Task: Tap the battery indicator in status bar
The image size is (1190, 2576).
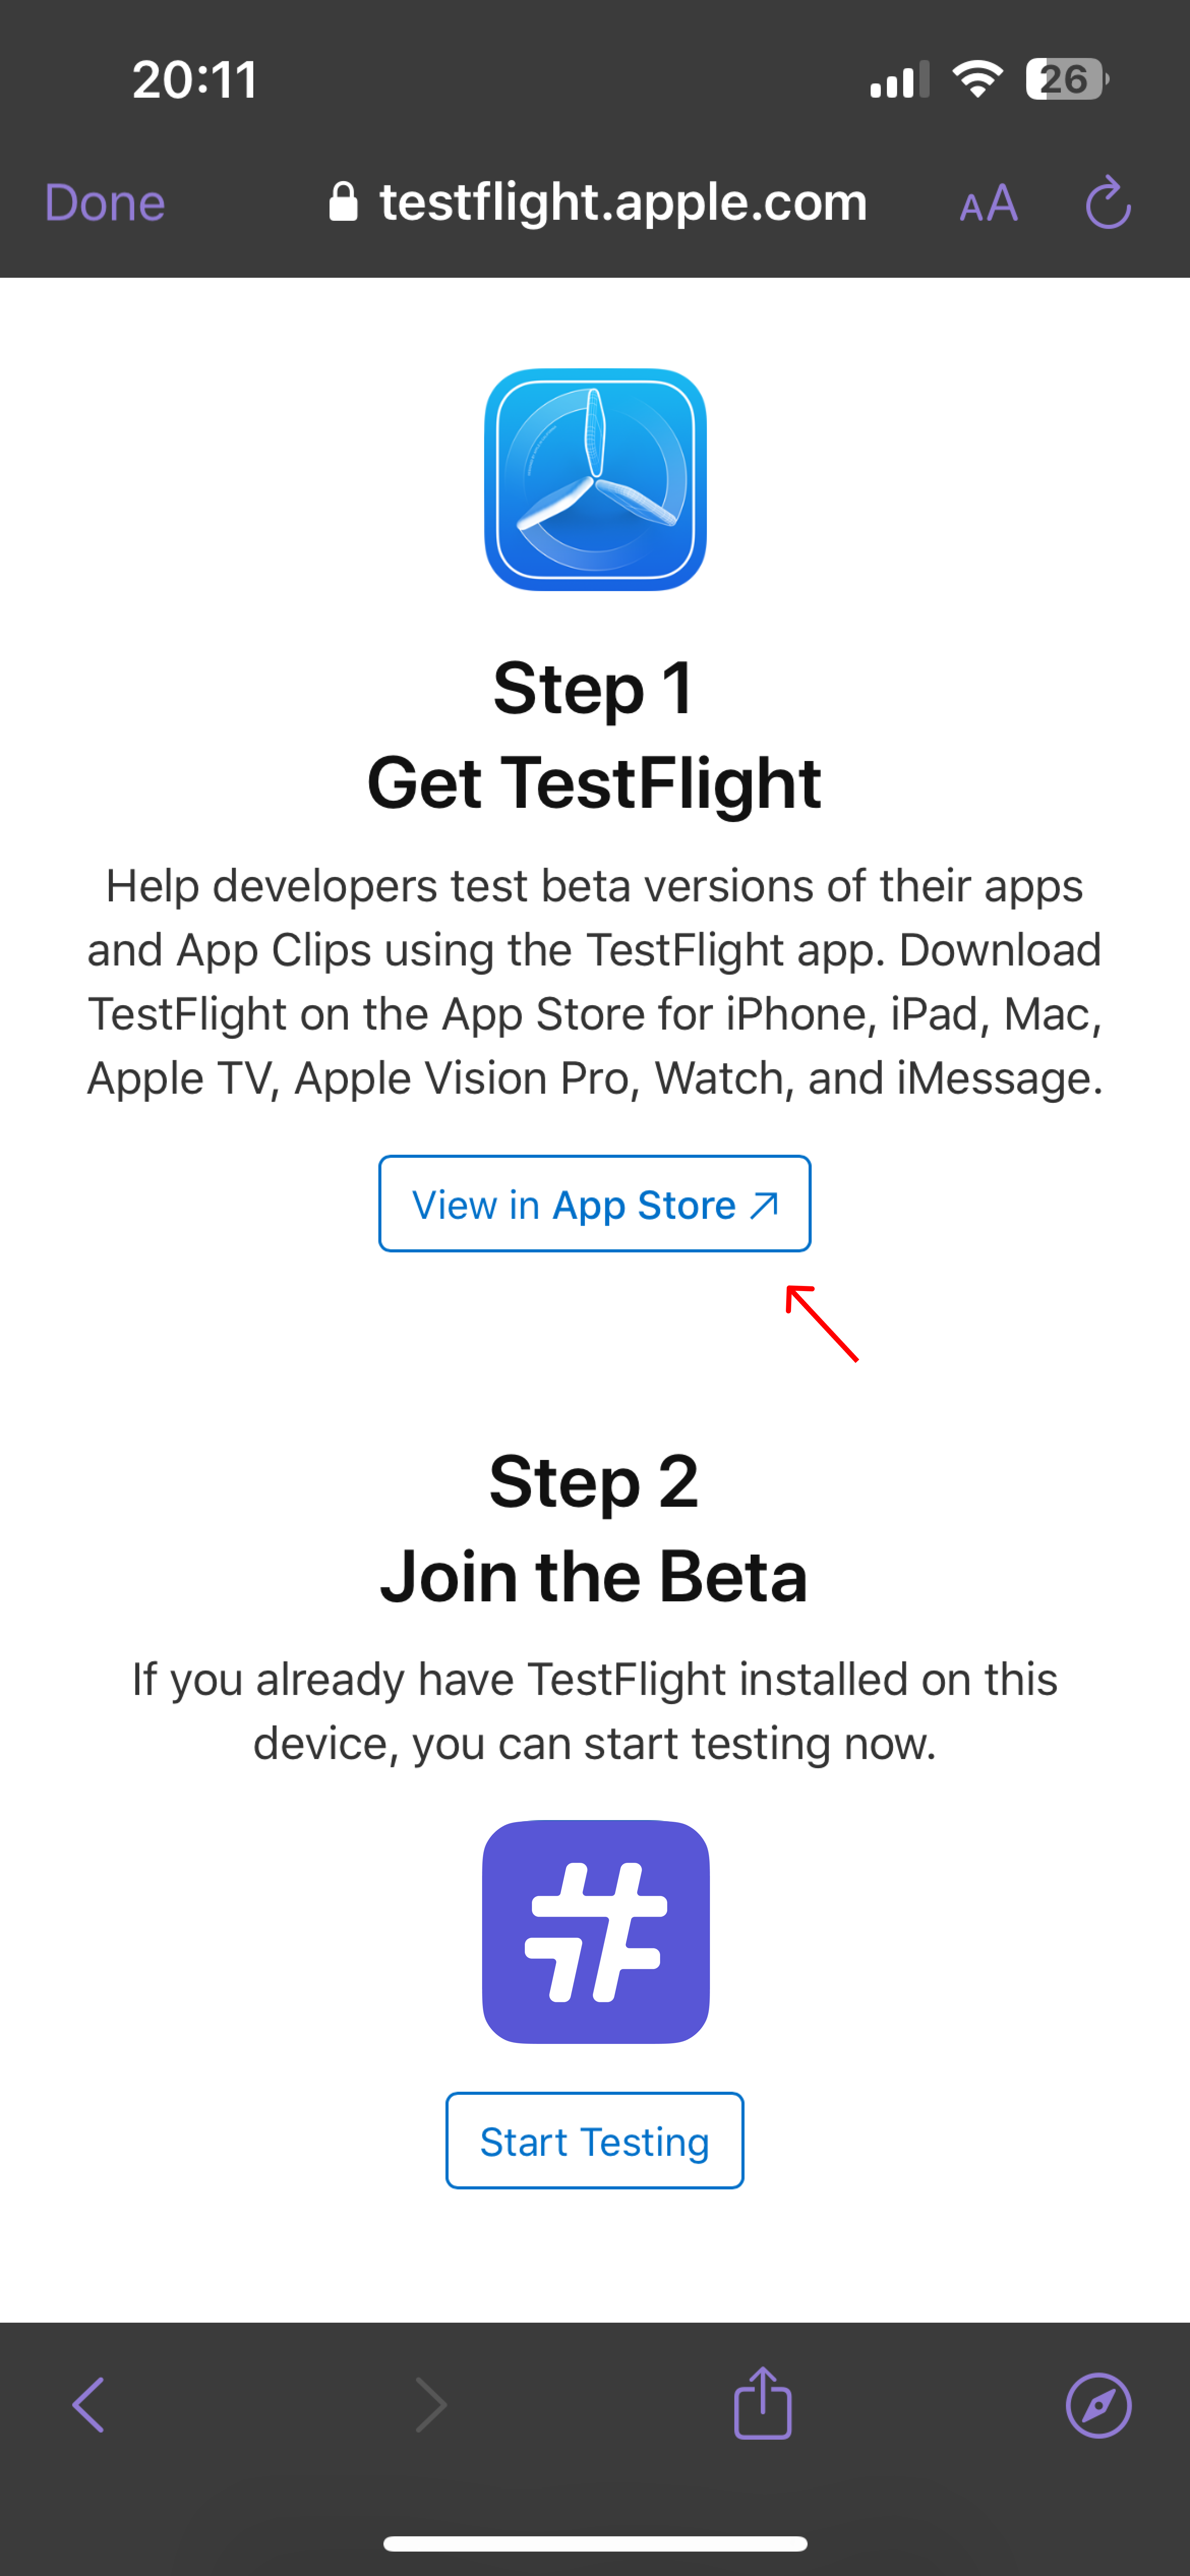Action: 1066,79
